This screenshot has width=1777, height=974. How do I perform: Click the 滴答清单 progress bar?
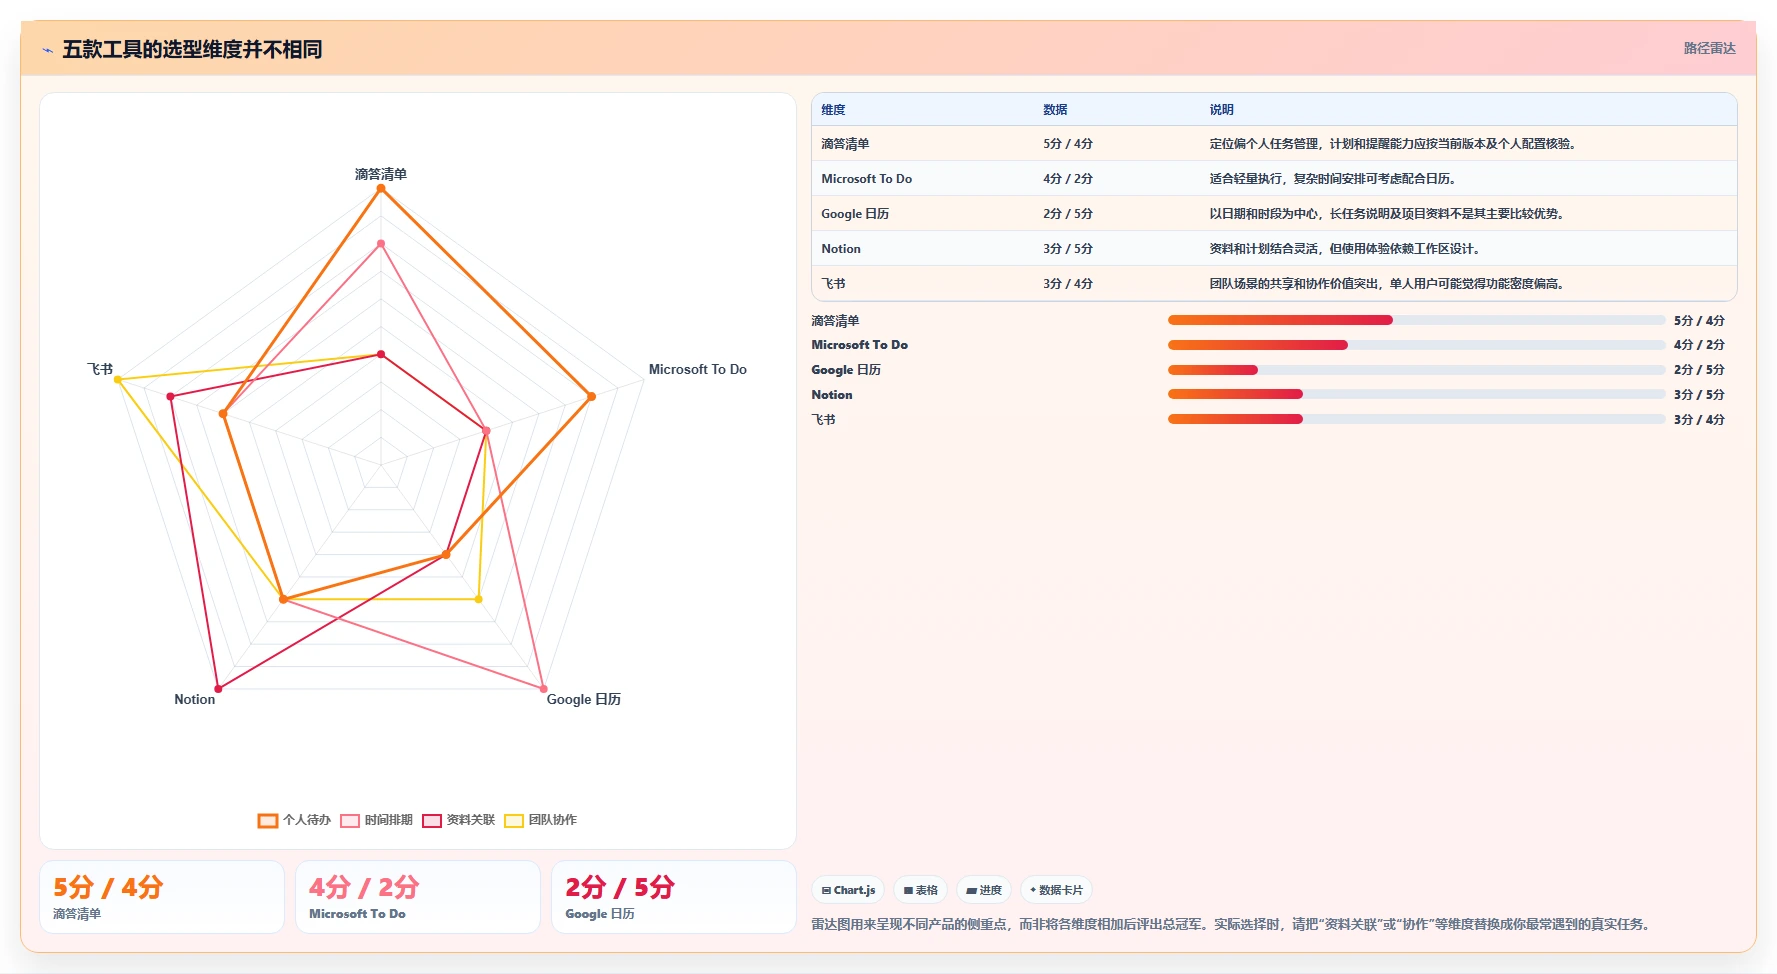coord(1417,320)
